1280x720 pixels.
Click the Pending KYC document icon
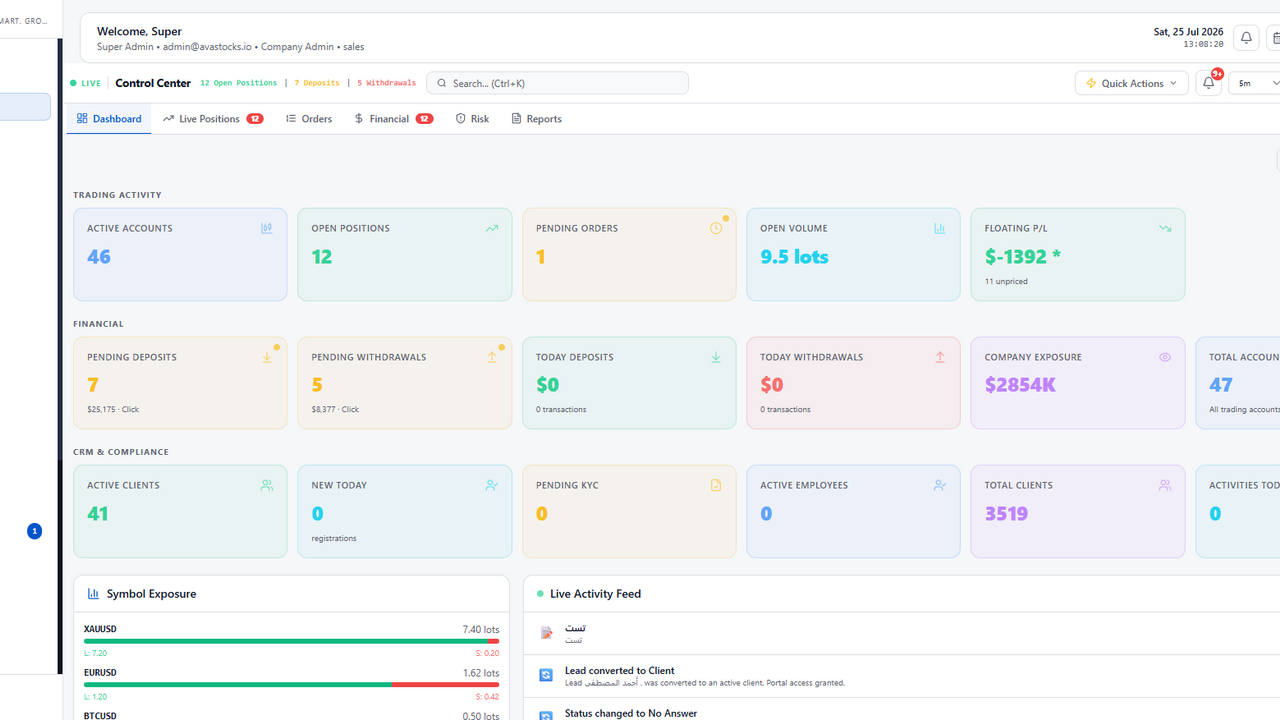tap(716, 485)
